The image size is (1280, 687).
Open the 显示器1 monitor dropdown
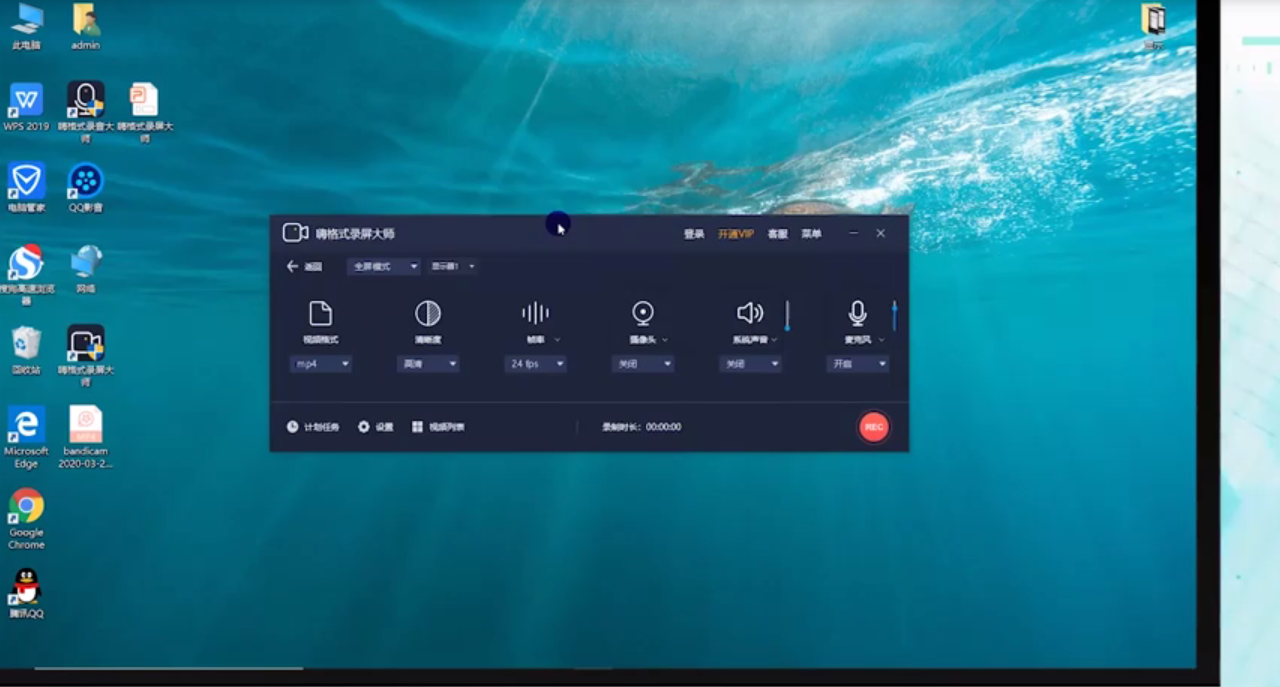coord(453,266)
